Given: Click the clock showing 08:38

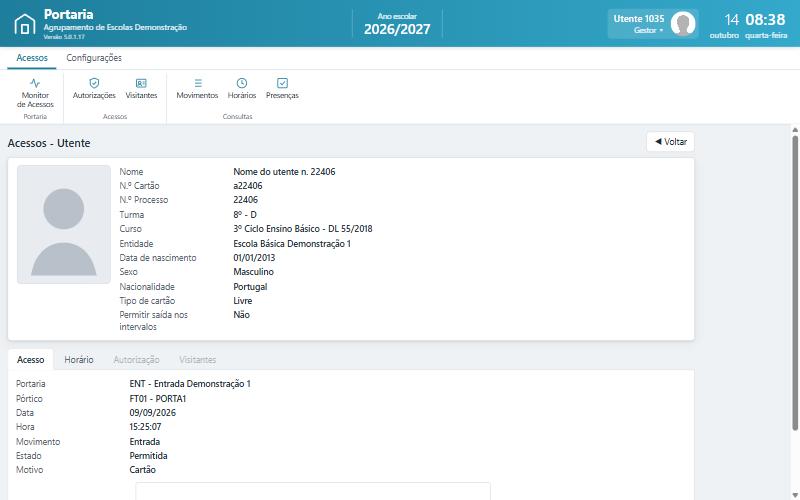Looking at the screenshot, I should pyautogui.click(x=765, y=19).
